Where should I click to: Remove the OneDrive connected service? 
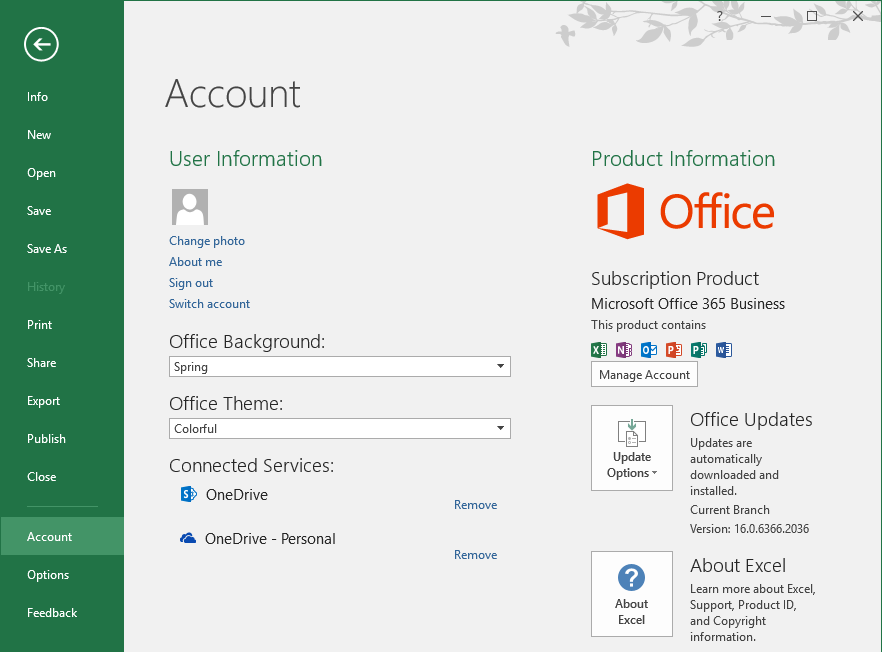click(x=475, y=505)
